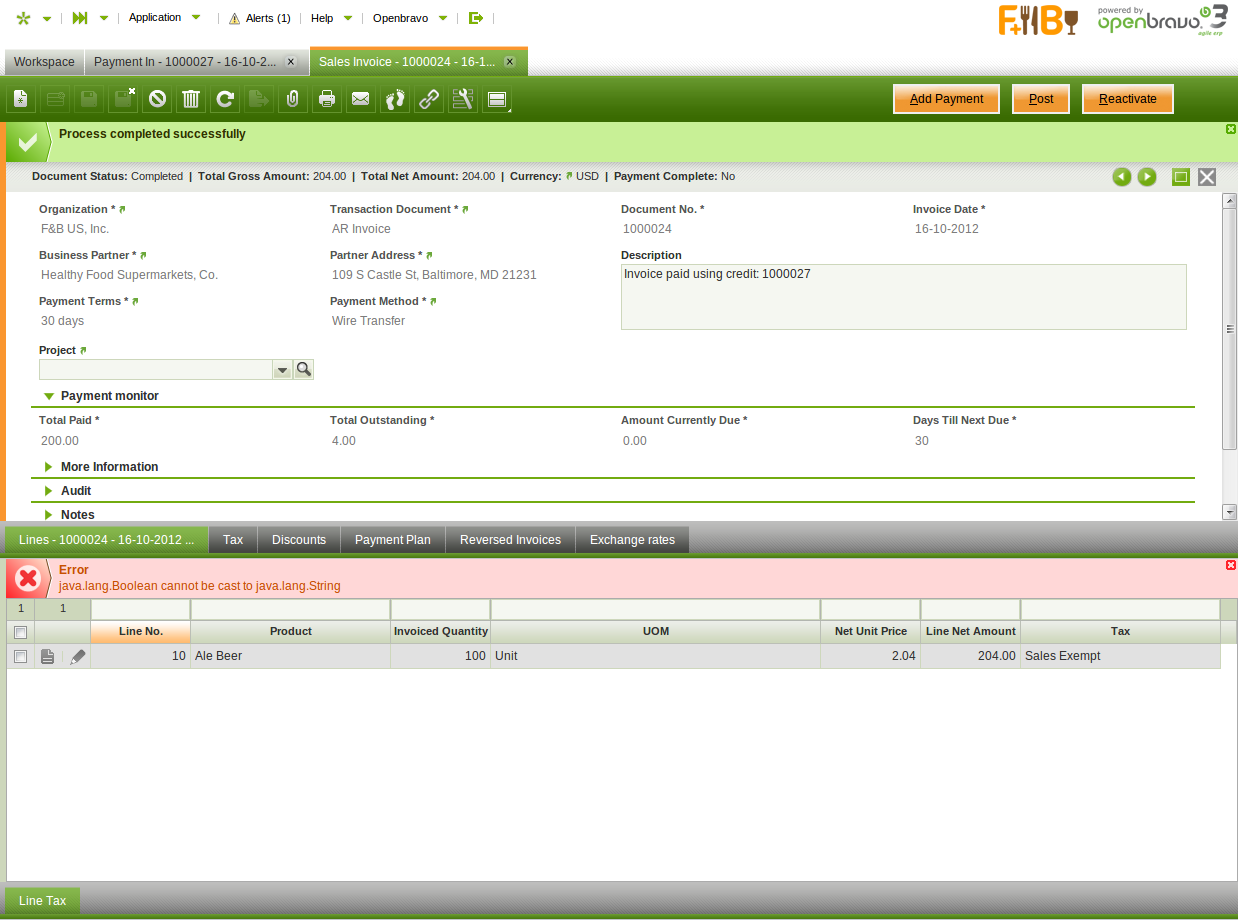Click the Reactivate button

point(1127,99)
